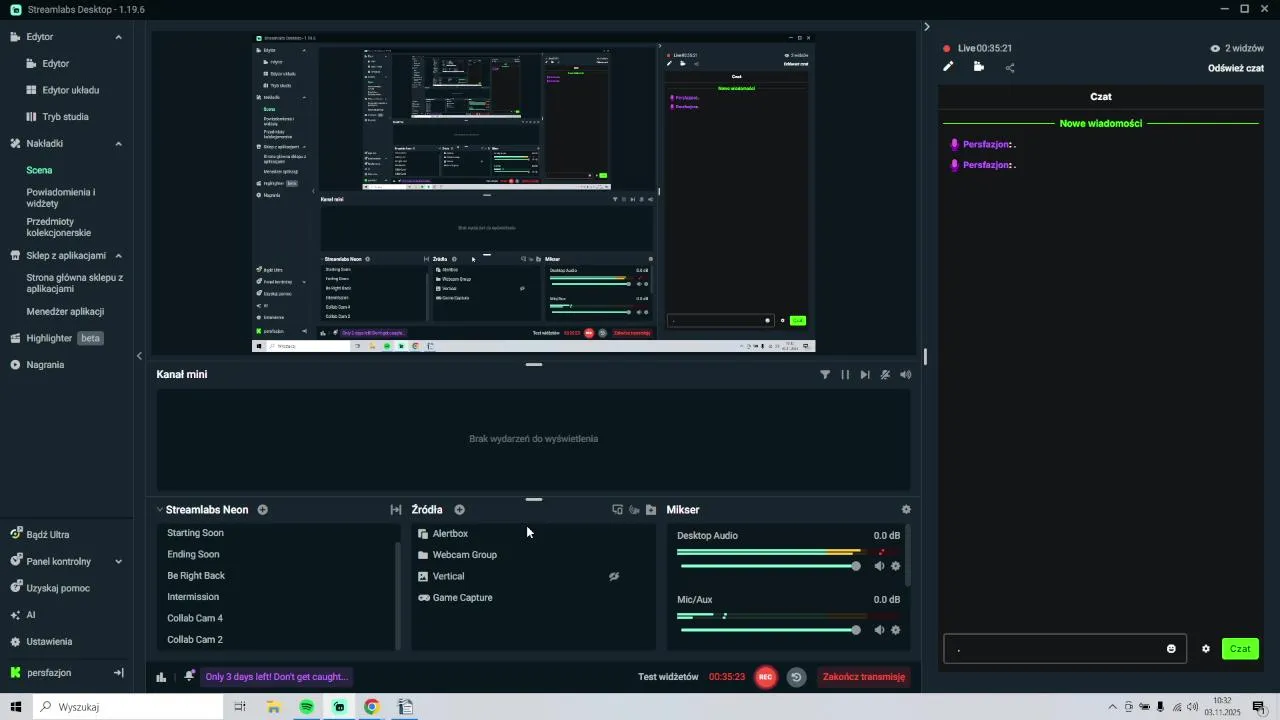Open Spotify from the taskbar

(x=307, y=707)
